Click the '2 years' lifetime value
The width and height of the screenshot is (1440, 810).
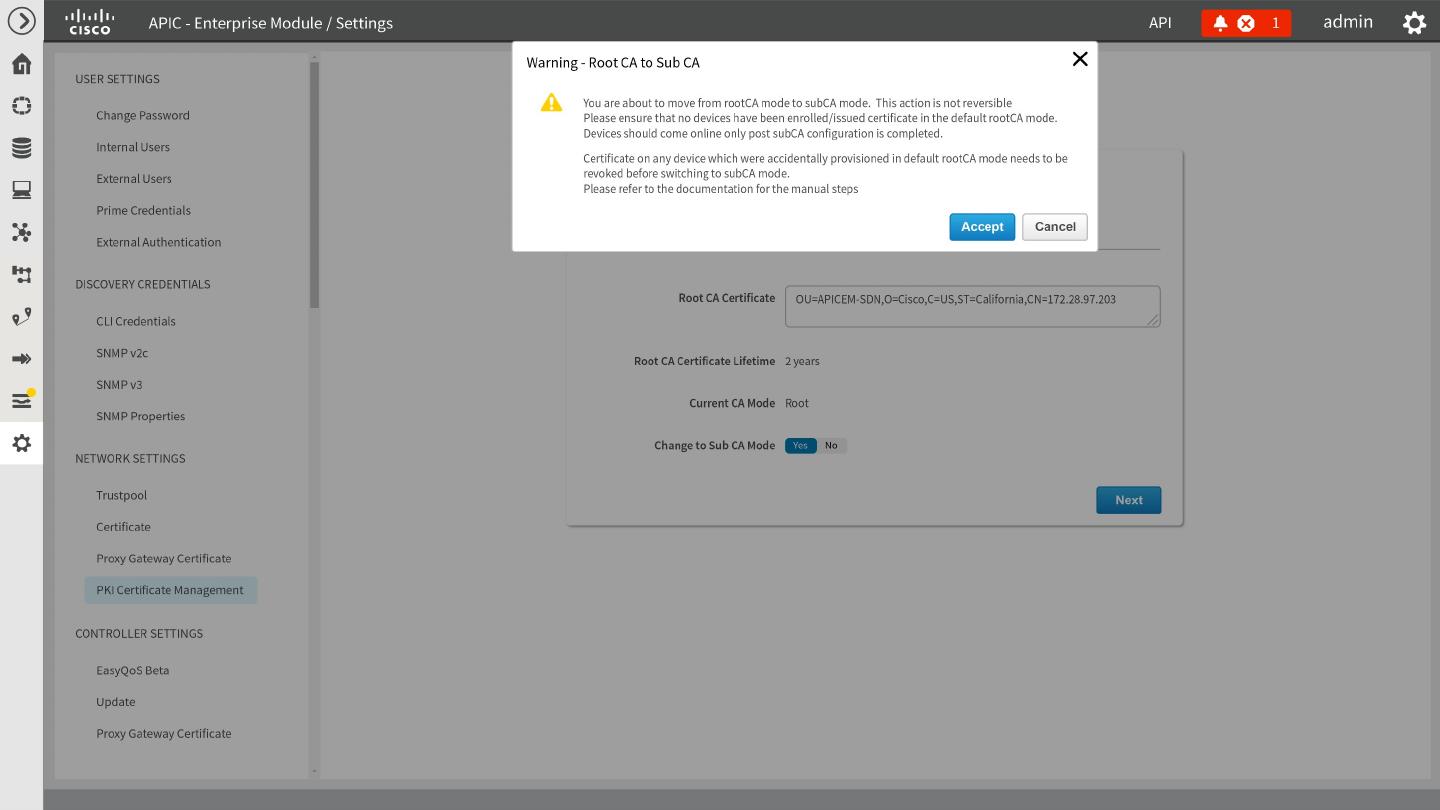(x=802, y=361)
